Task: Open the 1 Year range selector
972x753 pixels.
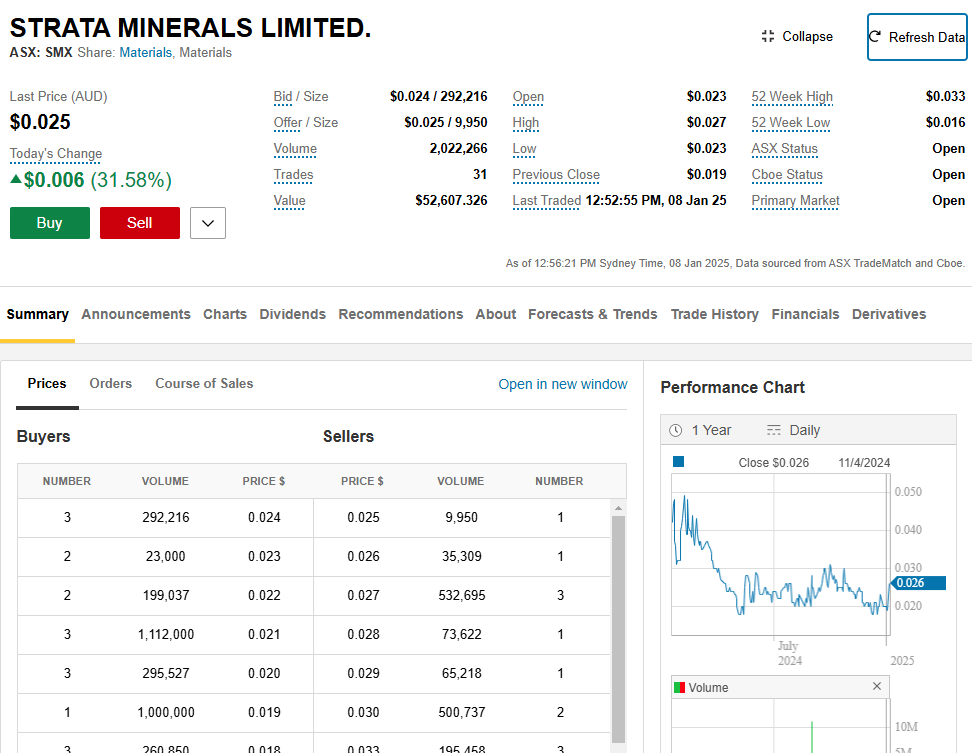Action: click(x=700, y=430)
